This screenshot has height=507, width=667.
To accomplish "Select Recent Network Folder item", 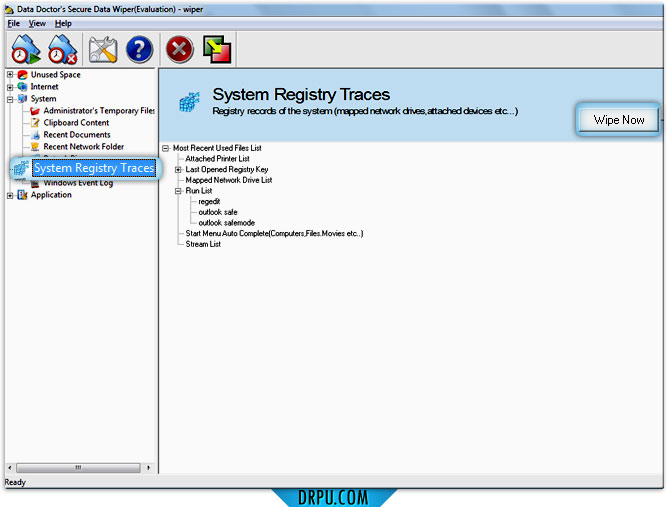I will (83, 146).
